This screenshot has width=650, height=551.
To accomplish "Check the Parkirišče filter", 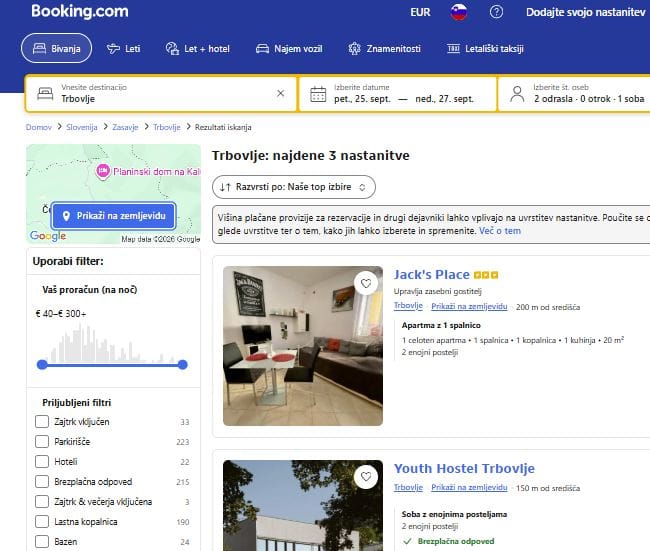I will 42,442.
